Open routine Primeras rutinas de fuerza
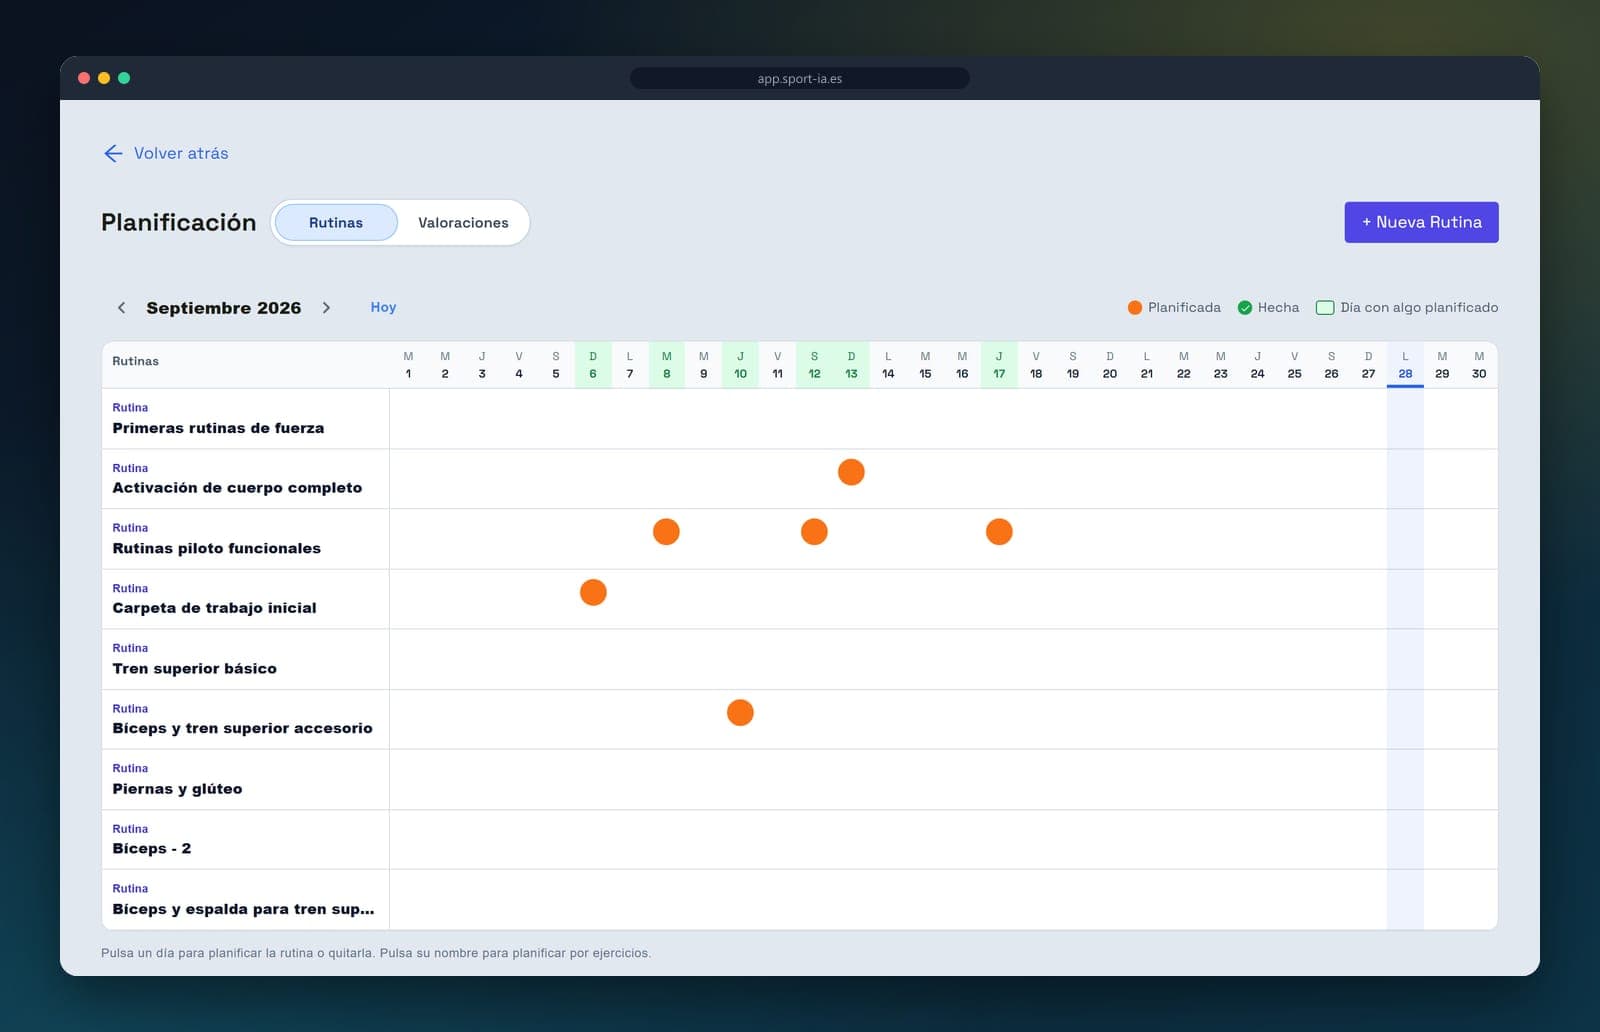The image size is (1600, 1032). (x=218, y=428)
